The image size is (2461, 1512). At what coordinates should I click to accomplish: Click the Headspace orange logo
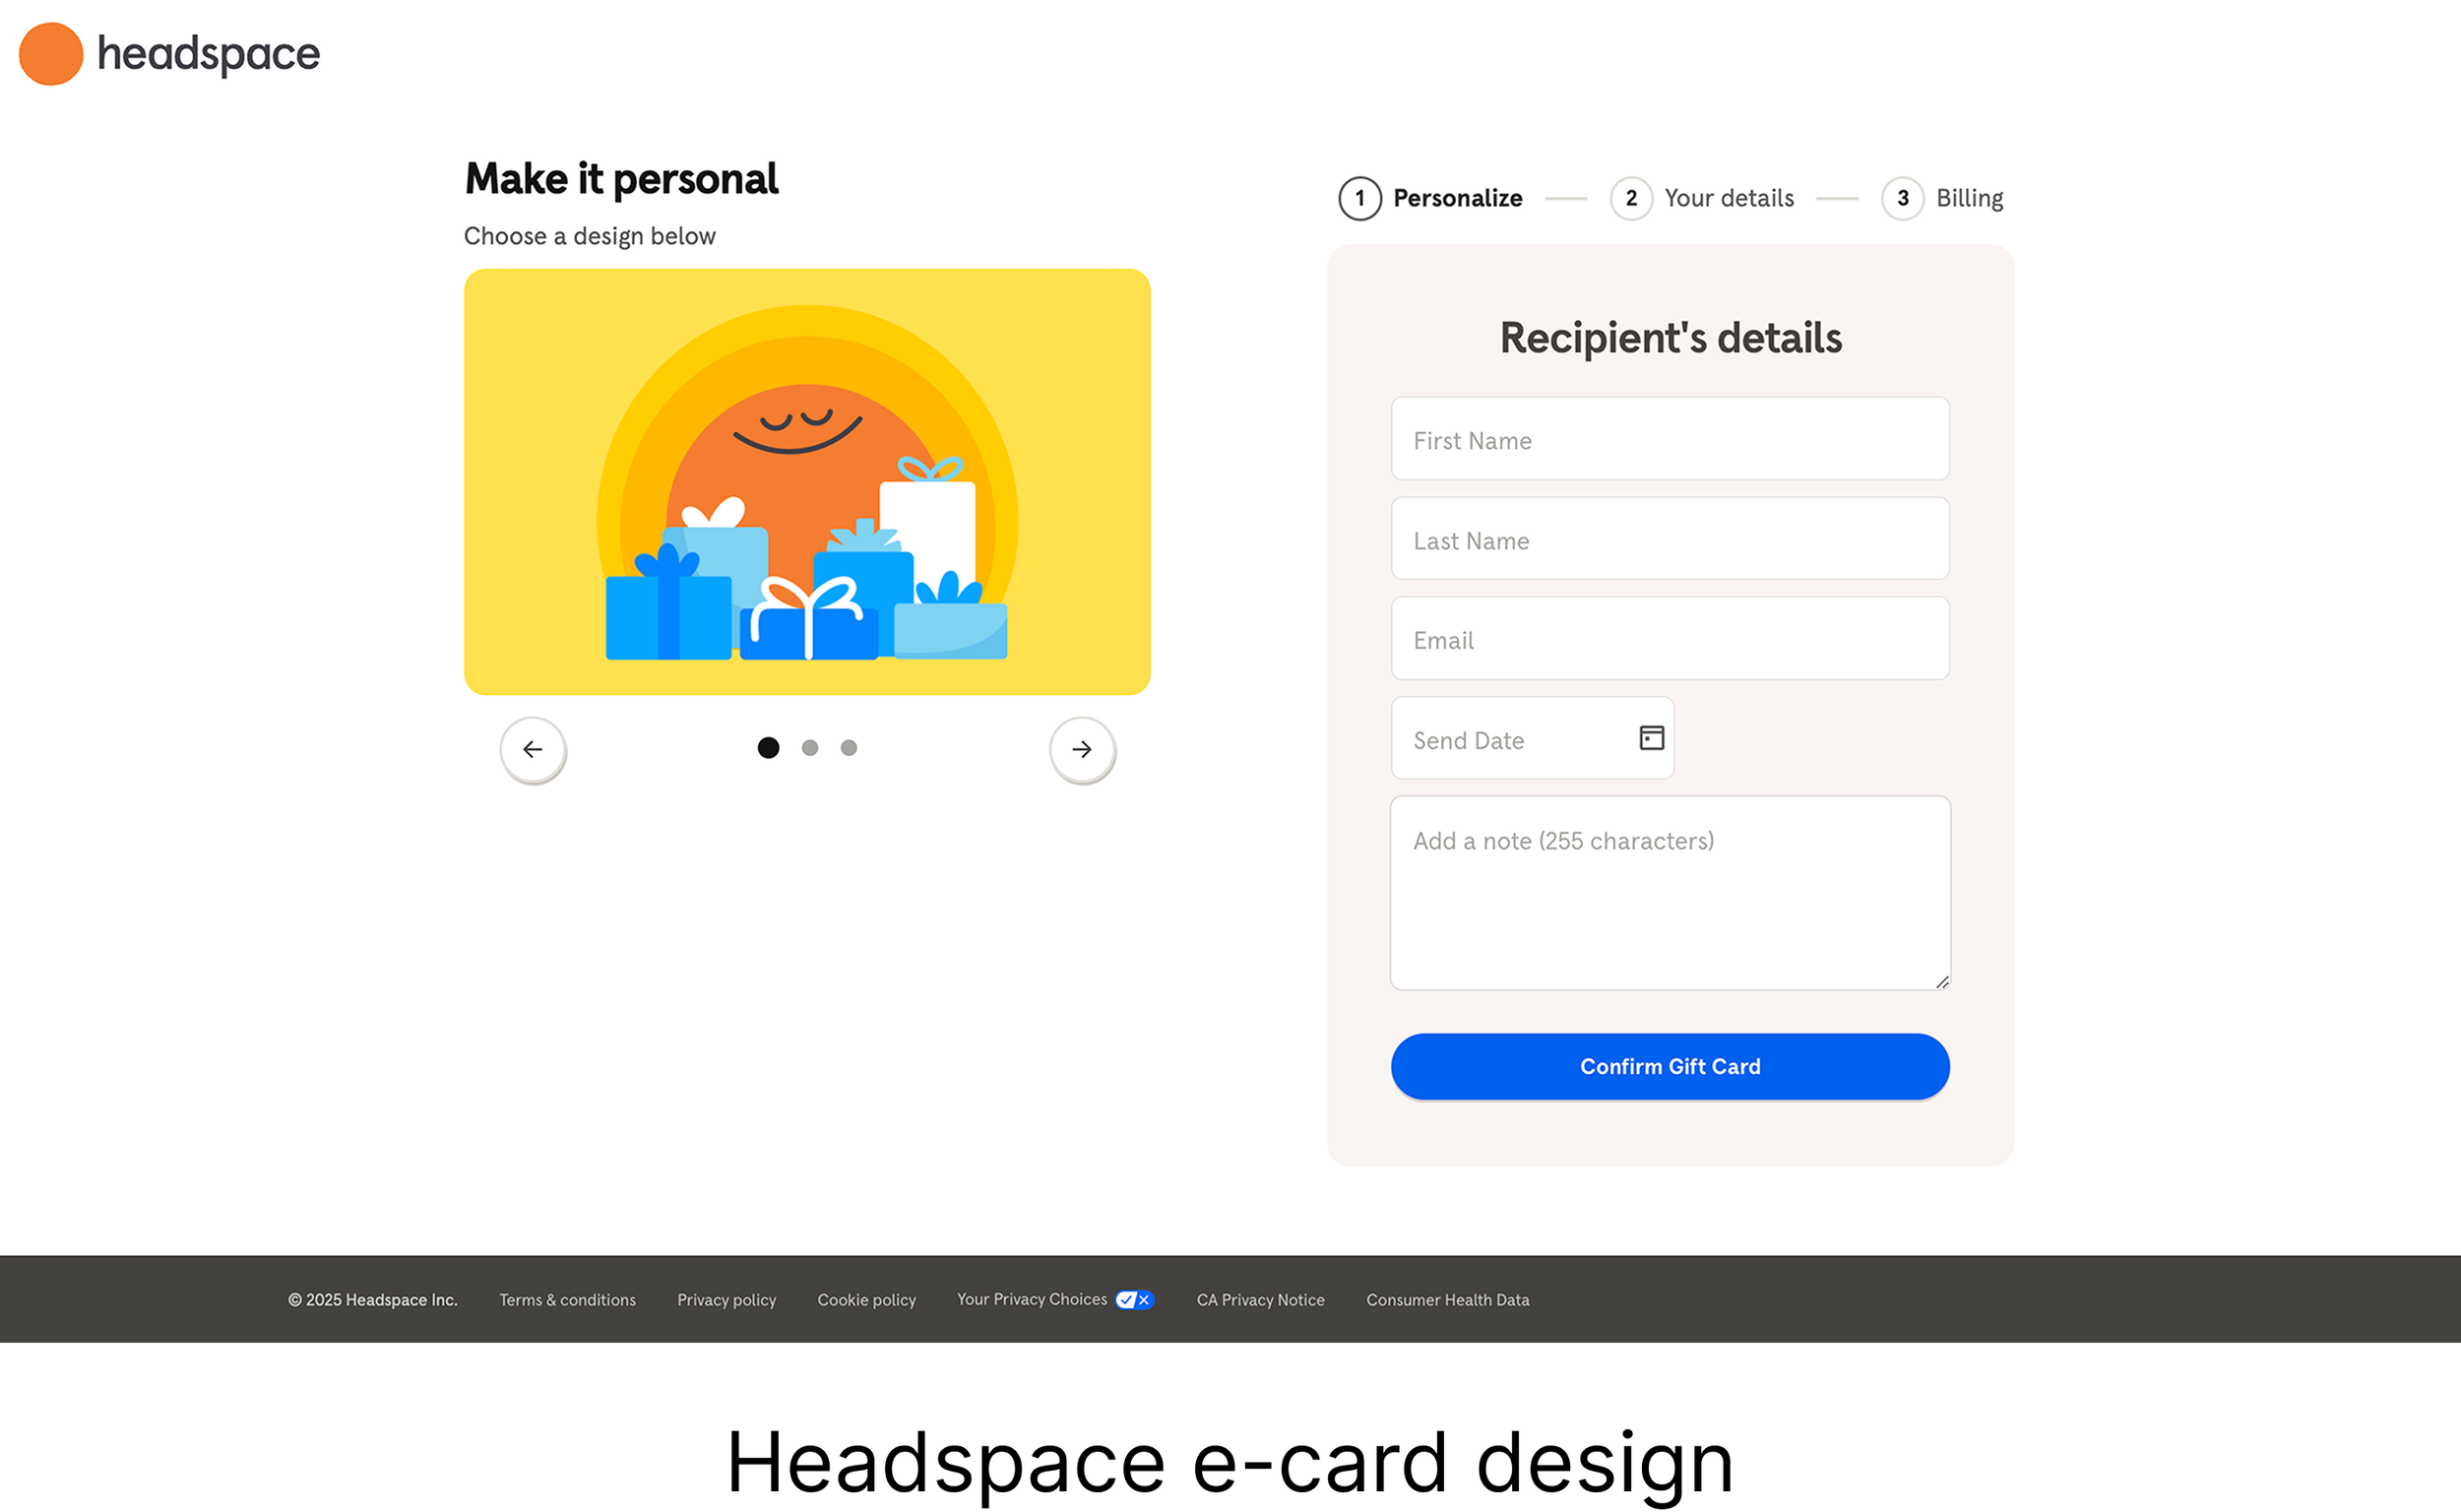coord(51,54)
